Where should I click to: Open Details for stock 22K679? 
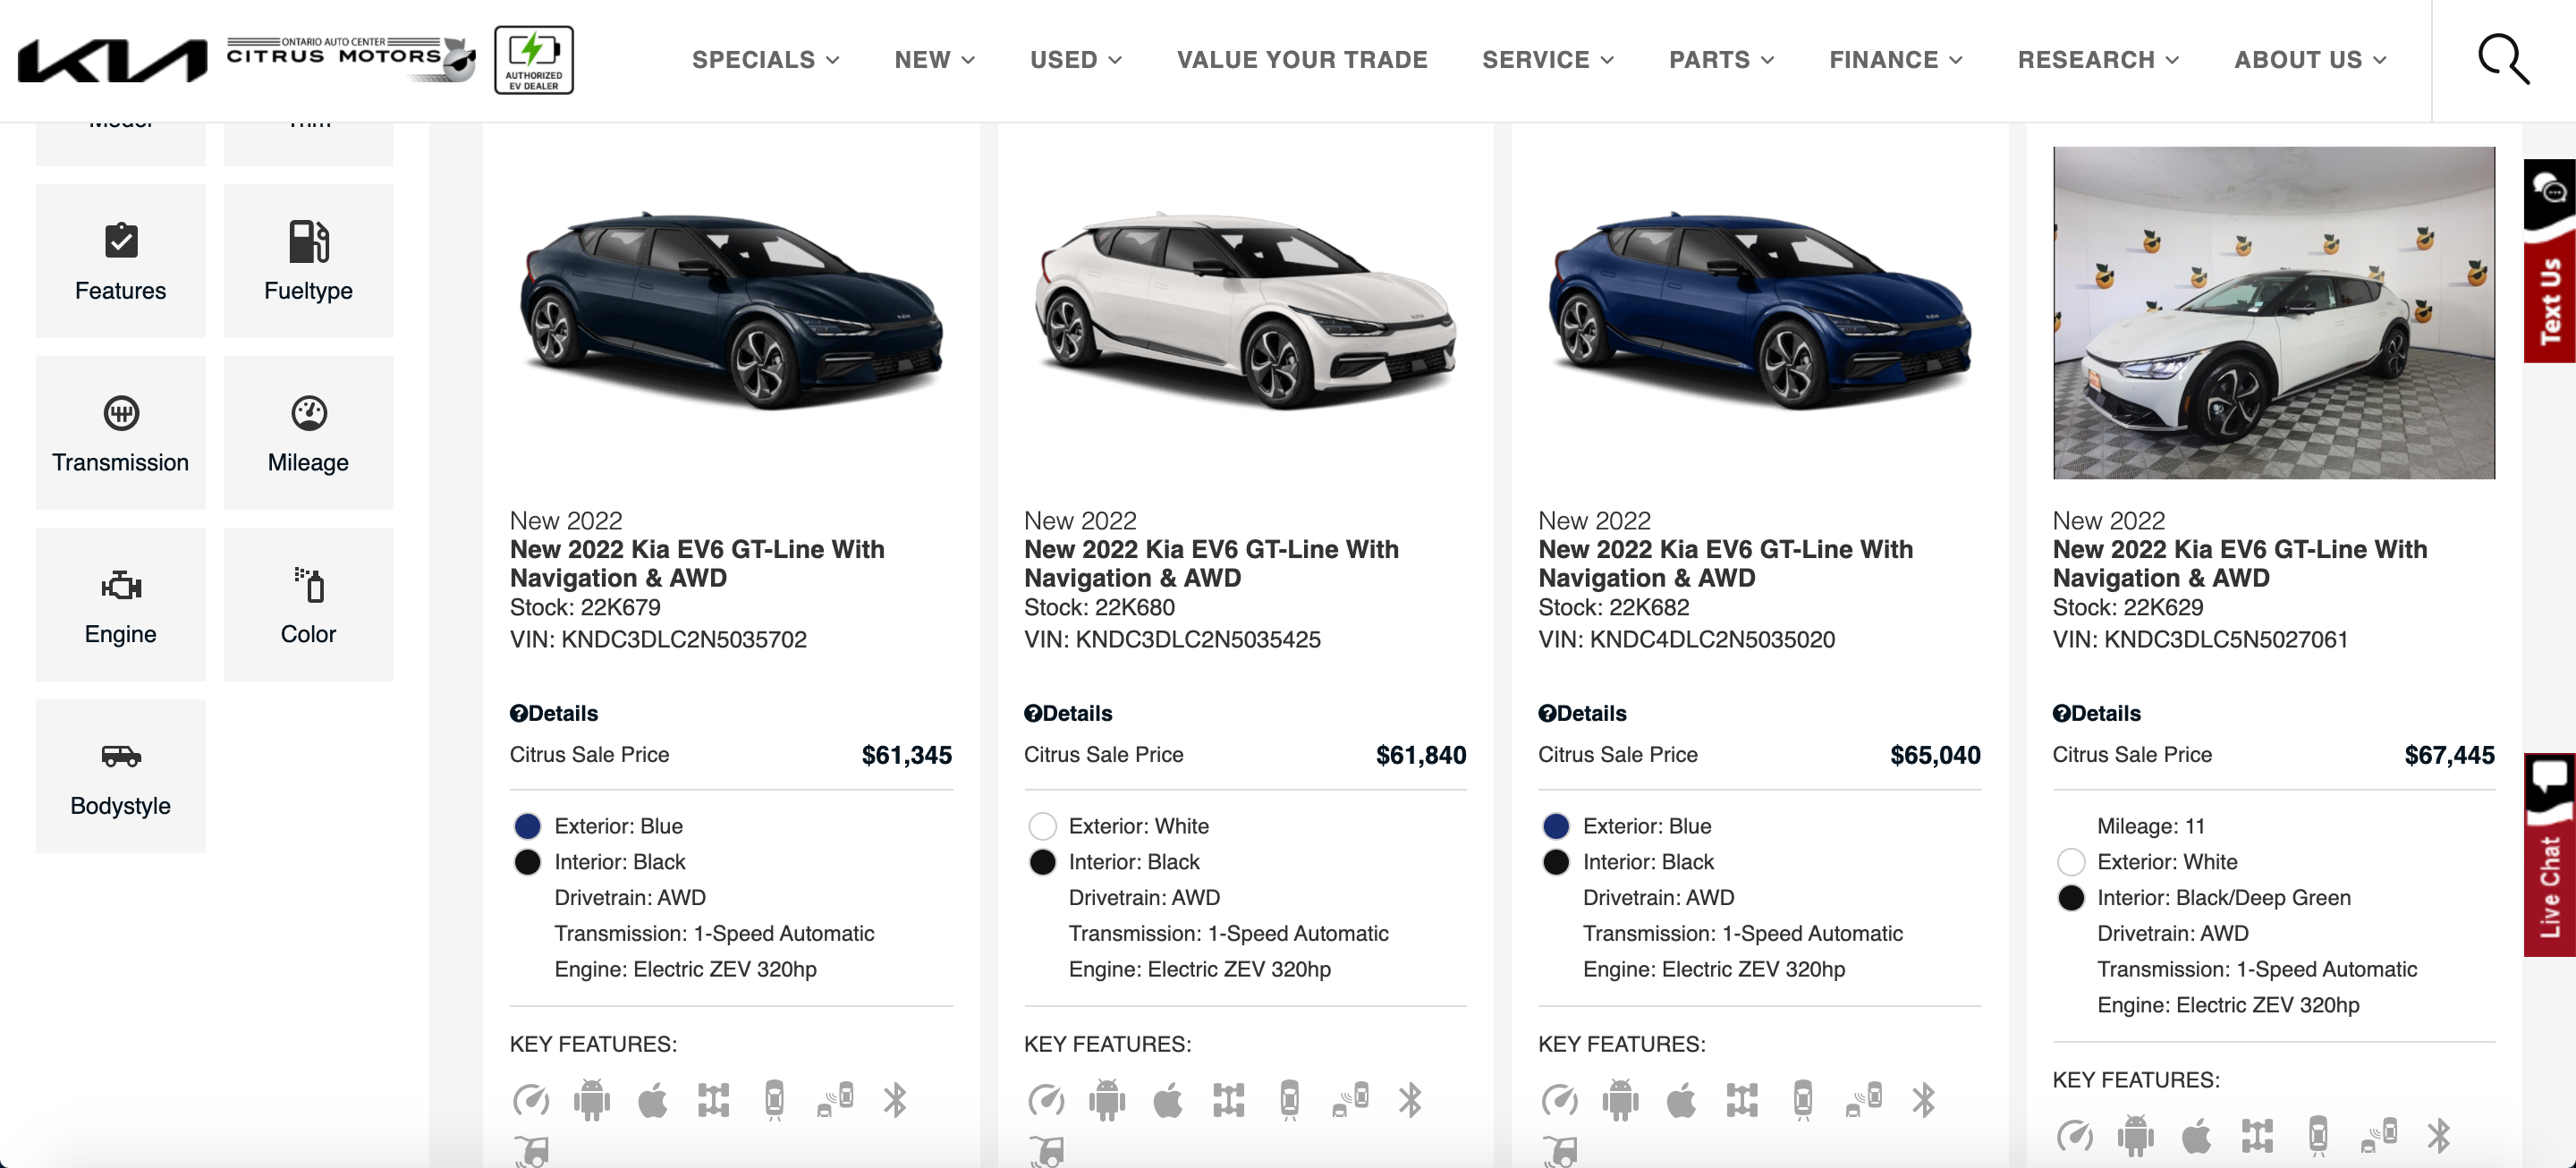554,713
